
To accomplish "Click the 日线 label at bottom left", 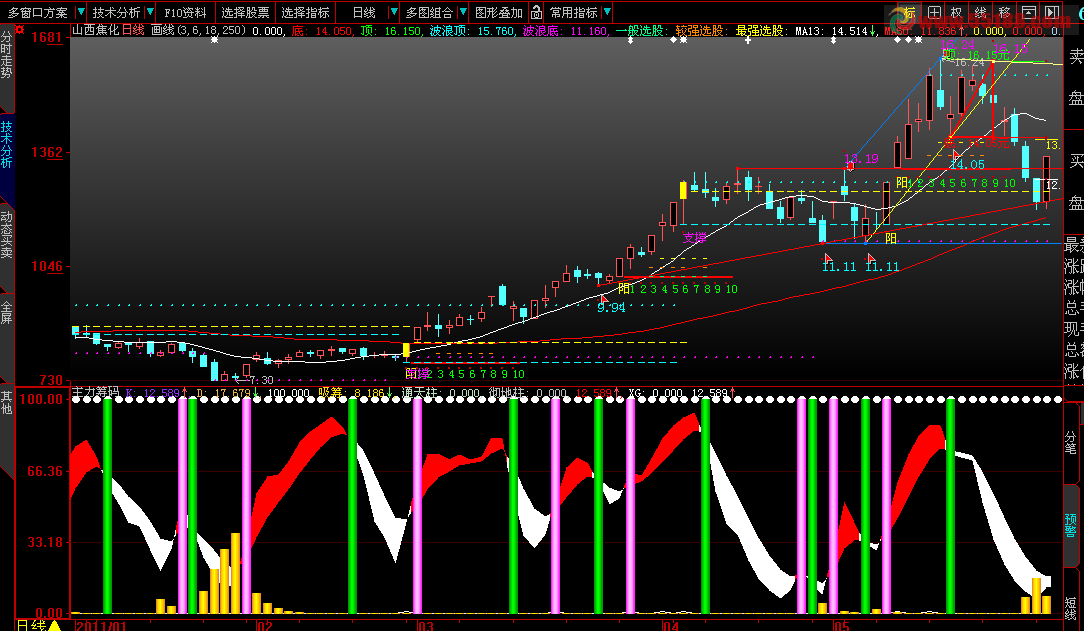I will tap(30, 625).
